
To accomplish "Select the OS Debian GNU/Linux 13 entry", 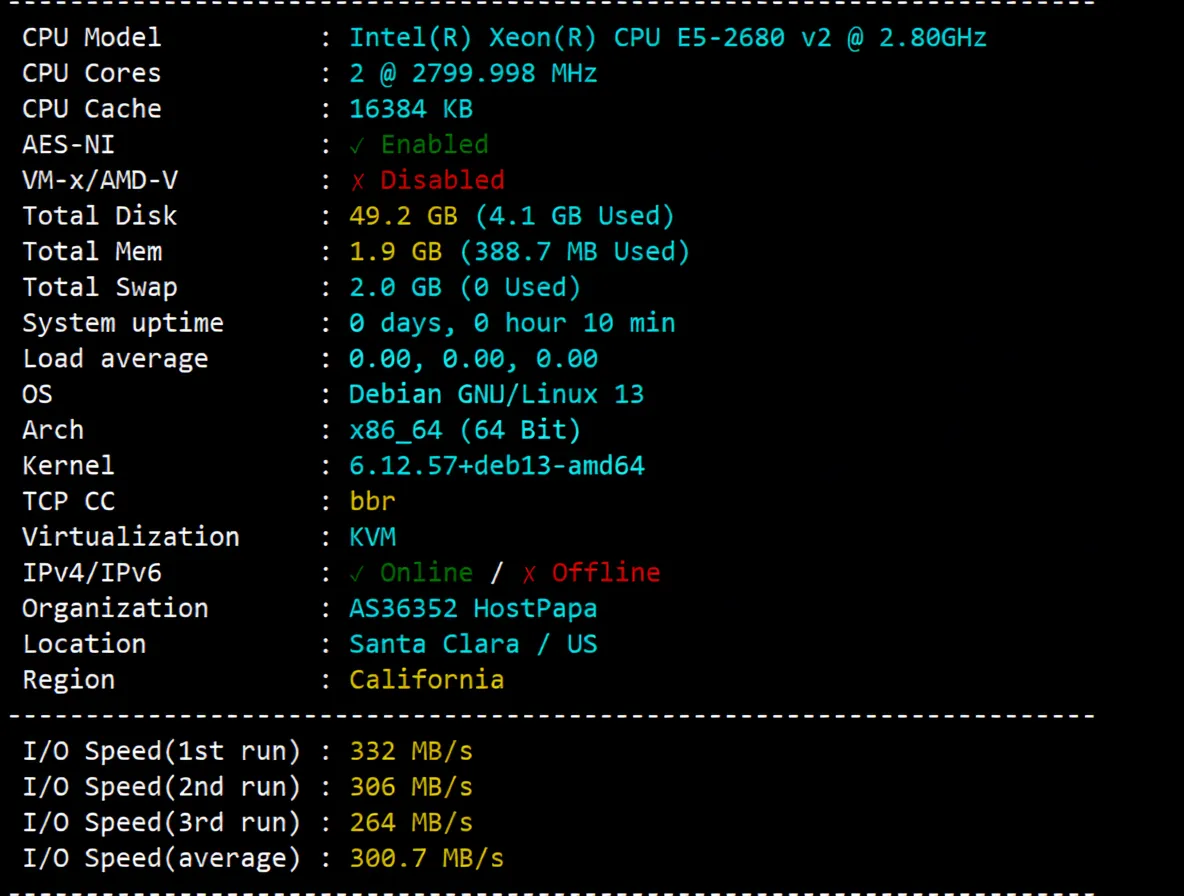I will (x=497, y=393).
